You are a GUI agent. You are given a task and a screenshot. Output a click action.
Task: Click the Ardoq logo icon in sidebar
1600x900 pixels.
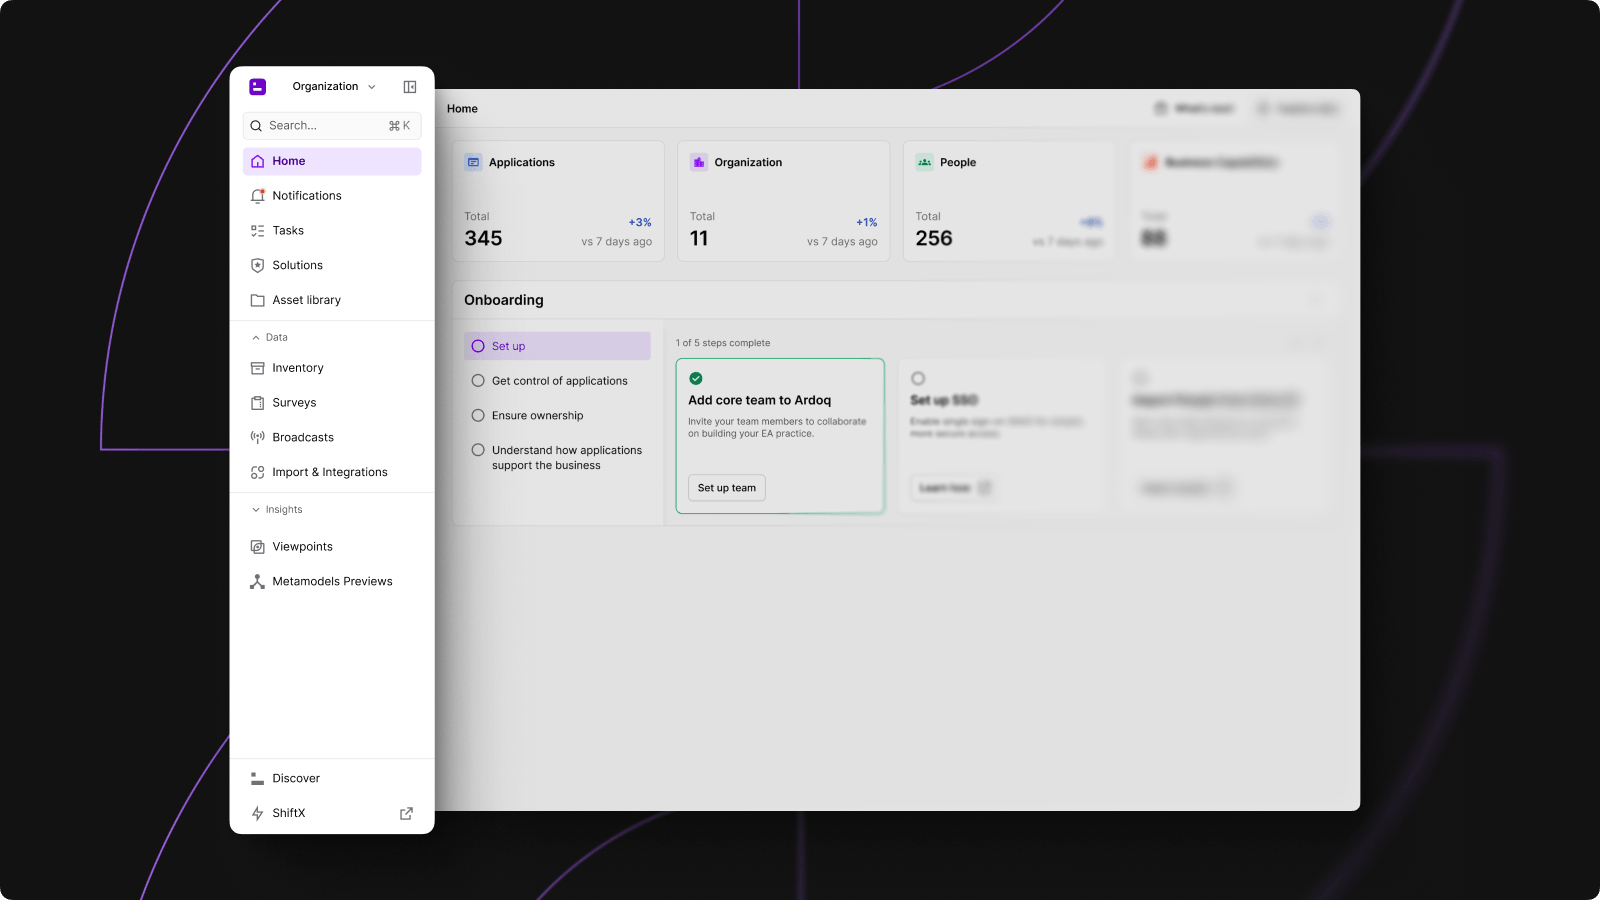[x=257, y=87]
